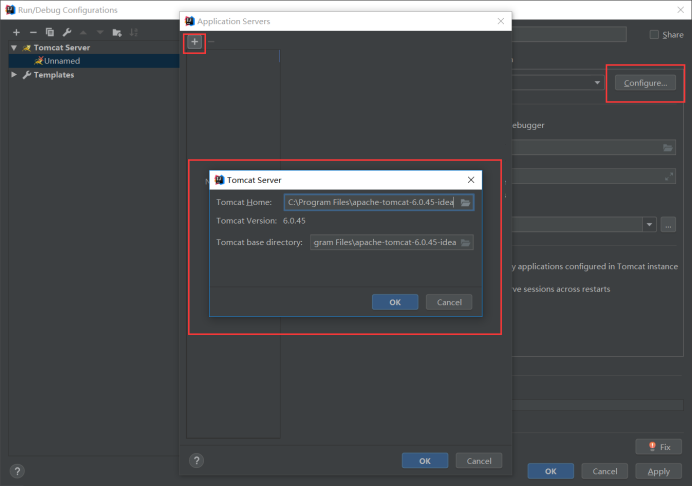Click the add configuration plus icon in Run/Debug toolbar
Viewport: 693px width, 487px height.
click(16, 32)
